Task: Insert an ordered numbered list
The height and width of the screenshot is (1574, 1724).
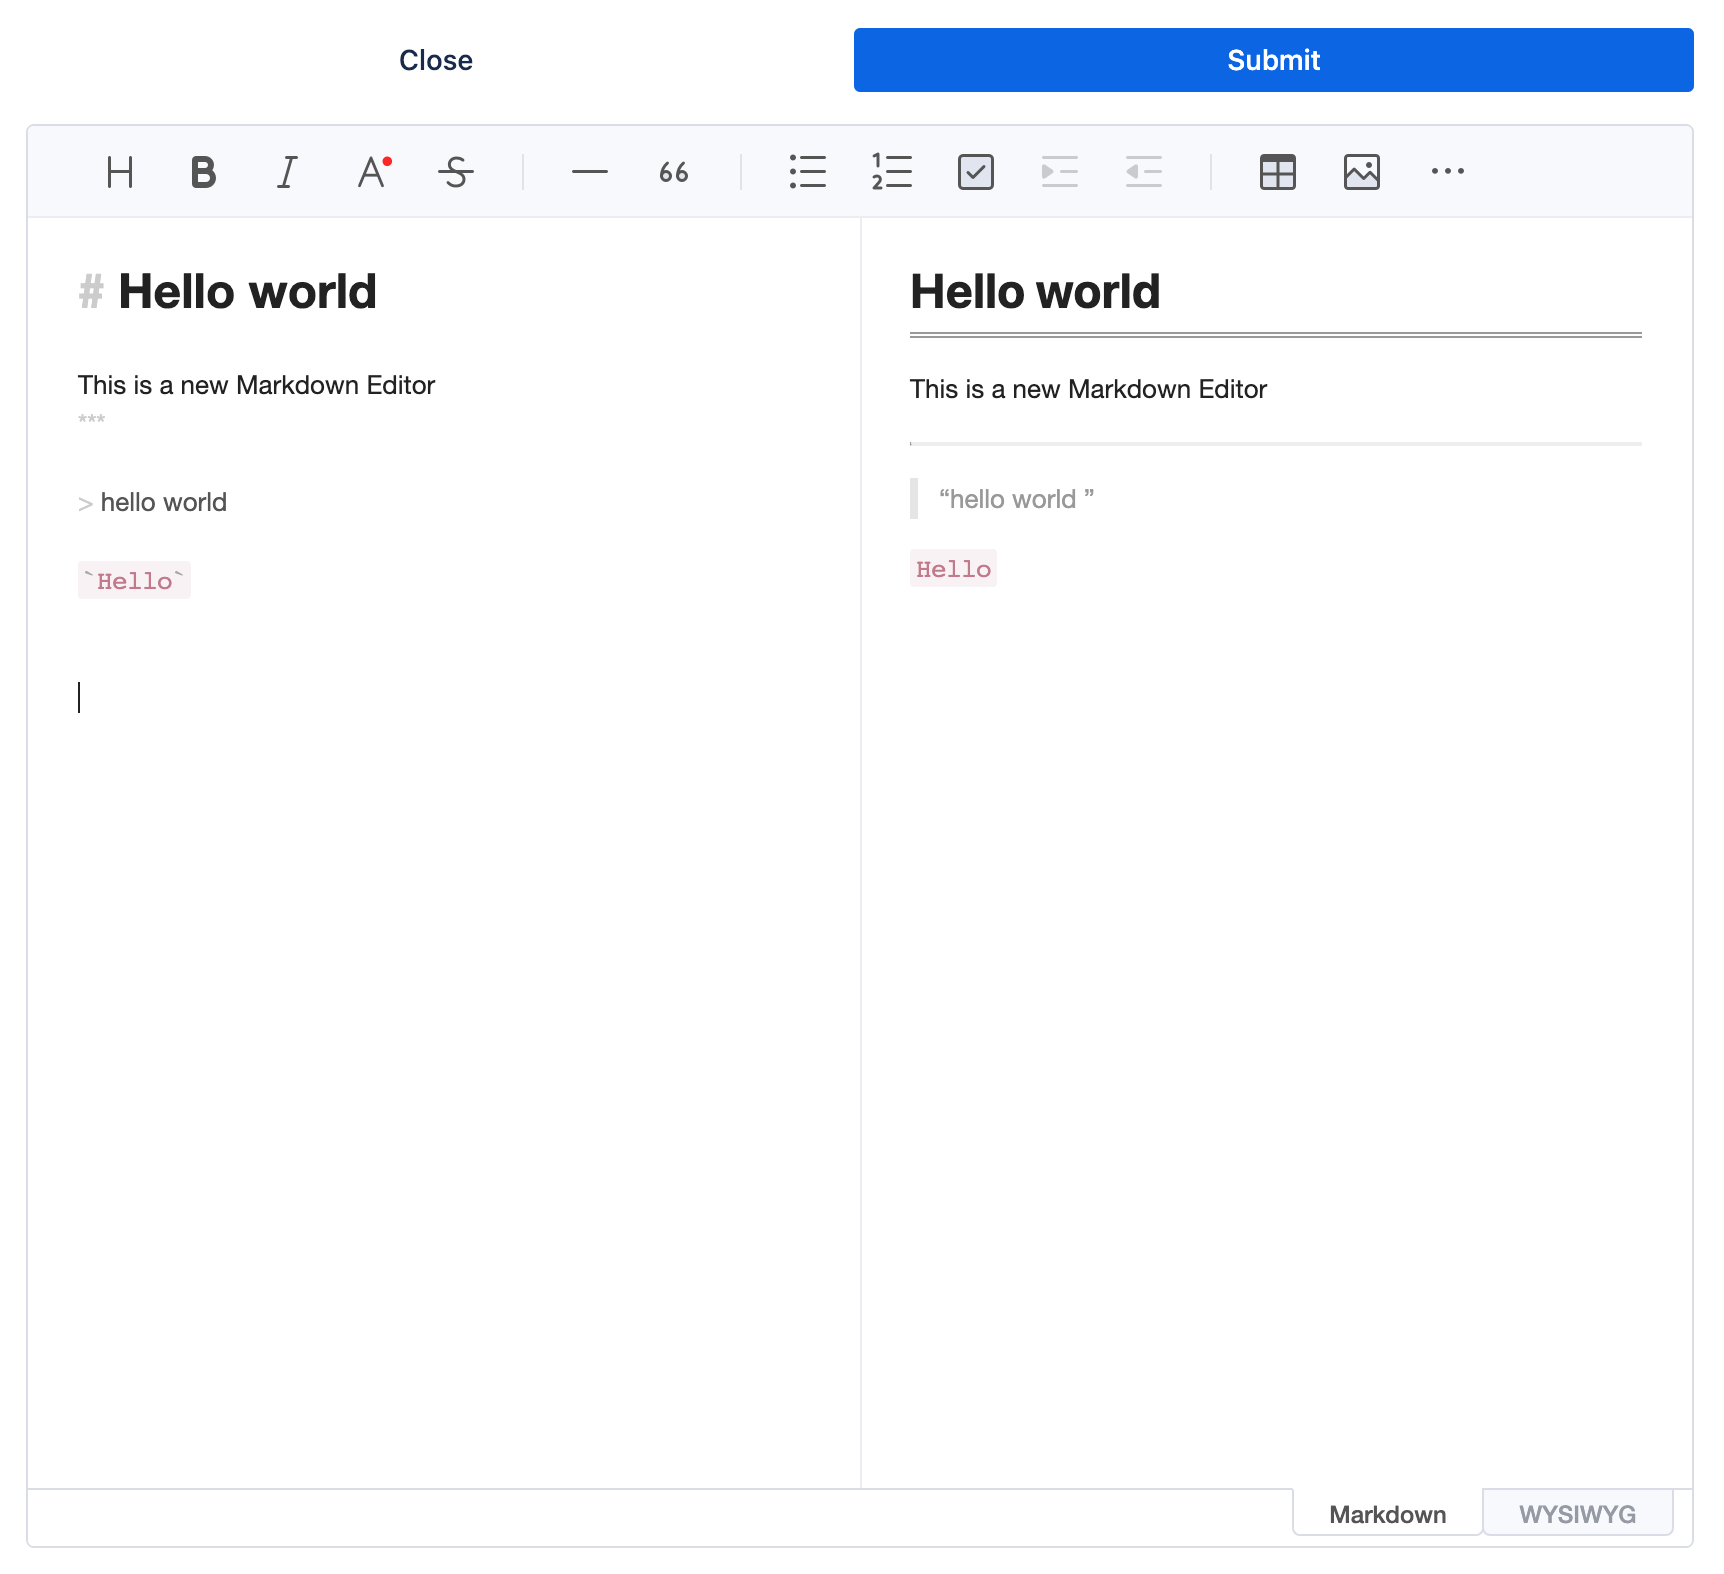Action: click(x=892, y=172)
